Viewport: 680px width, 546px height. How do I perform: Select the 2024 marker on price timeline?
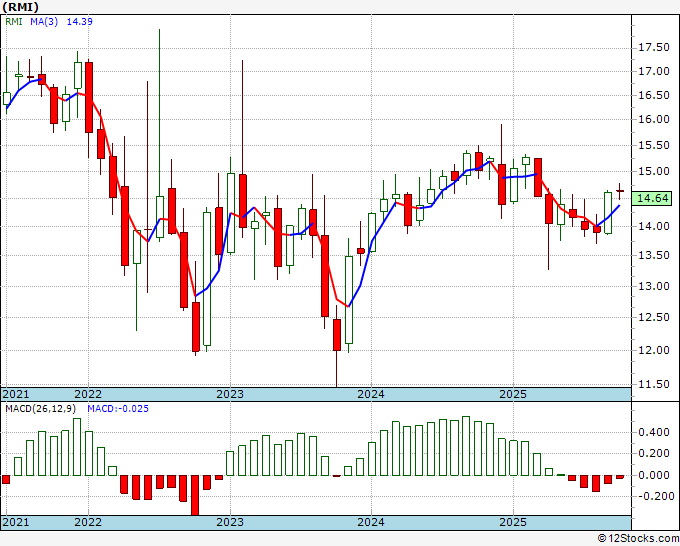pos(371,394)
